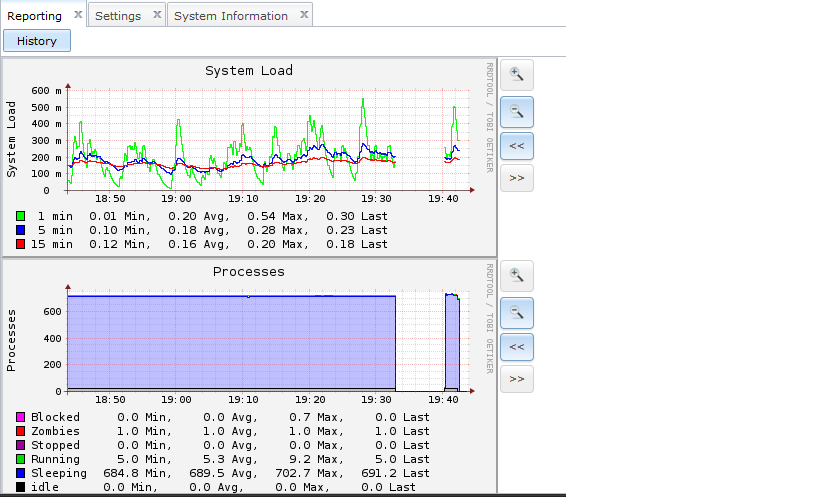Click the '691.2 Last' Sleeping value
Screen dimensions: 819x497
pos(395,474)
